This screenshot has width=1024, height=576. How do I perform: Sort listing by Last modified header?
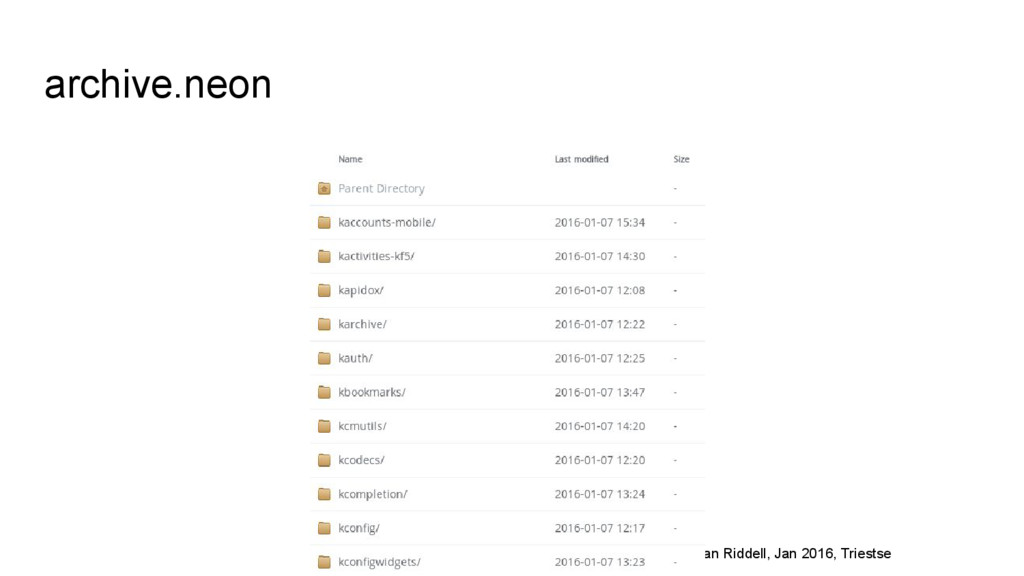tap(581, 159)
